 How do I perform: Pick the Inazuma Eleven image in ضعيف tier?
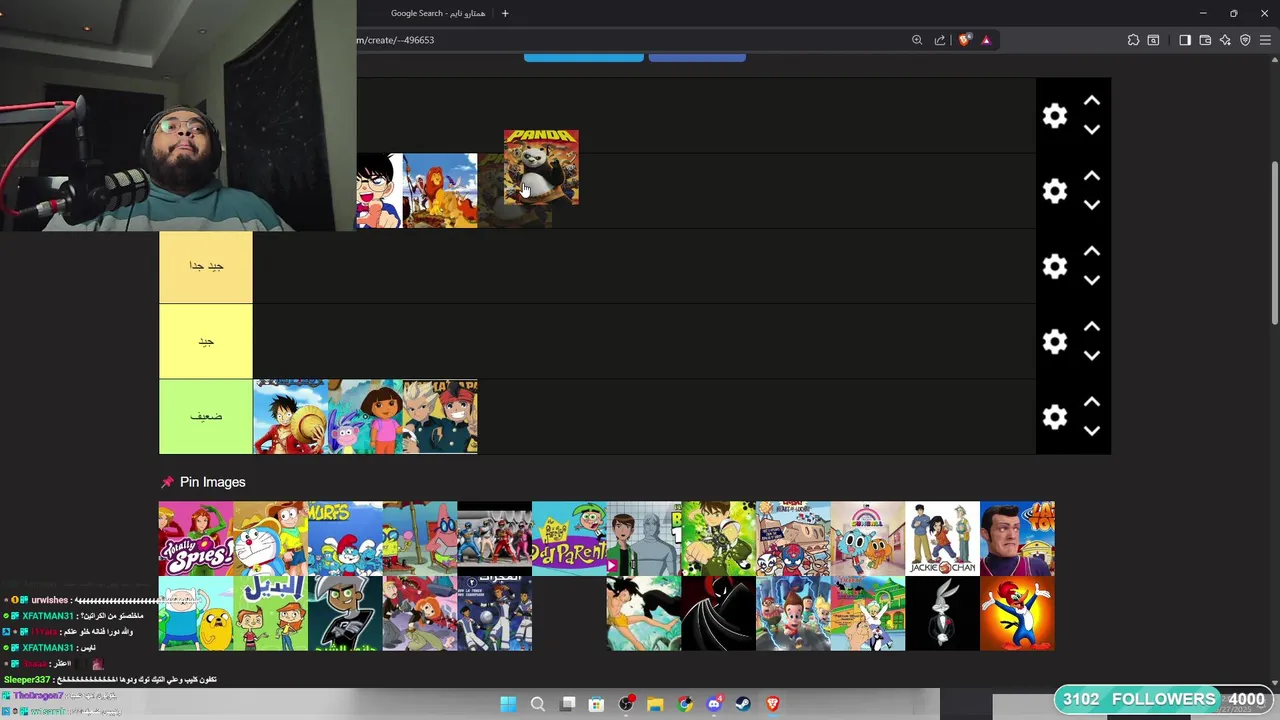tap(440, 416)
